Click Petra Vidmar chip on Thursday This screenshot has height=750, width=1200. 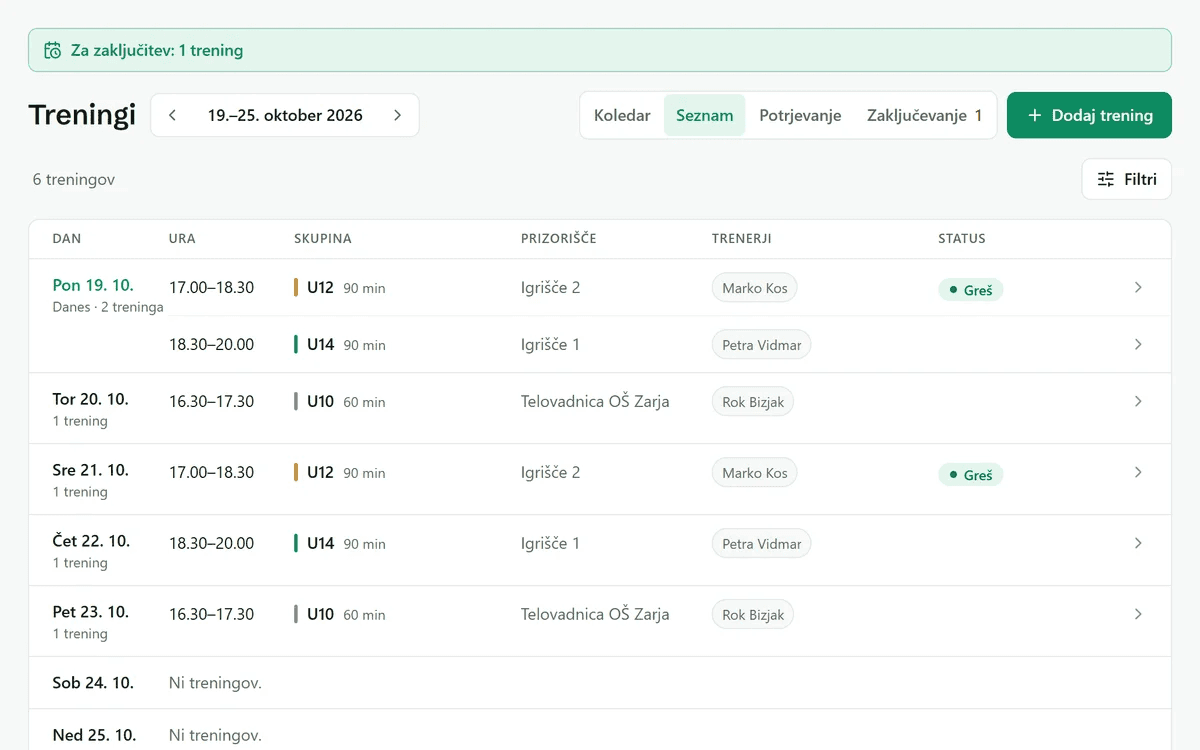[x=762, y=543]
